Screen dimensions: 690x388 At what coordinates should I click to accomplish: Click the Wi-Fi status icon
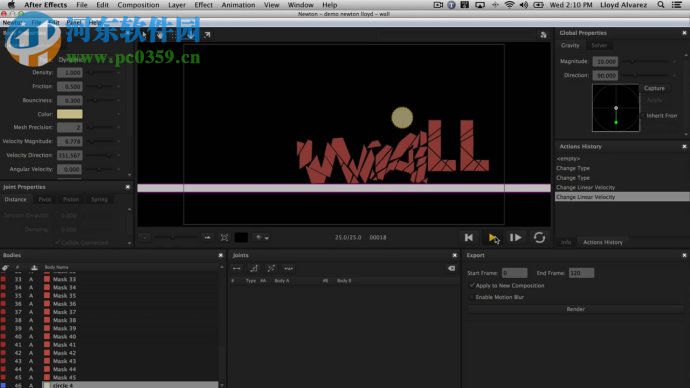point(509,5)
